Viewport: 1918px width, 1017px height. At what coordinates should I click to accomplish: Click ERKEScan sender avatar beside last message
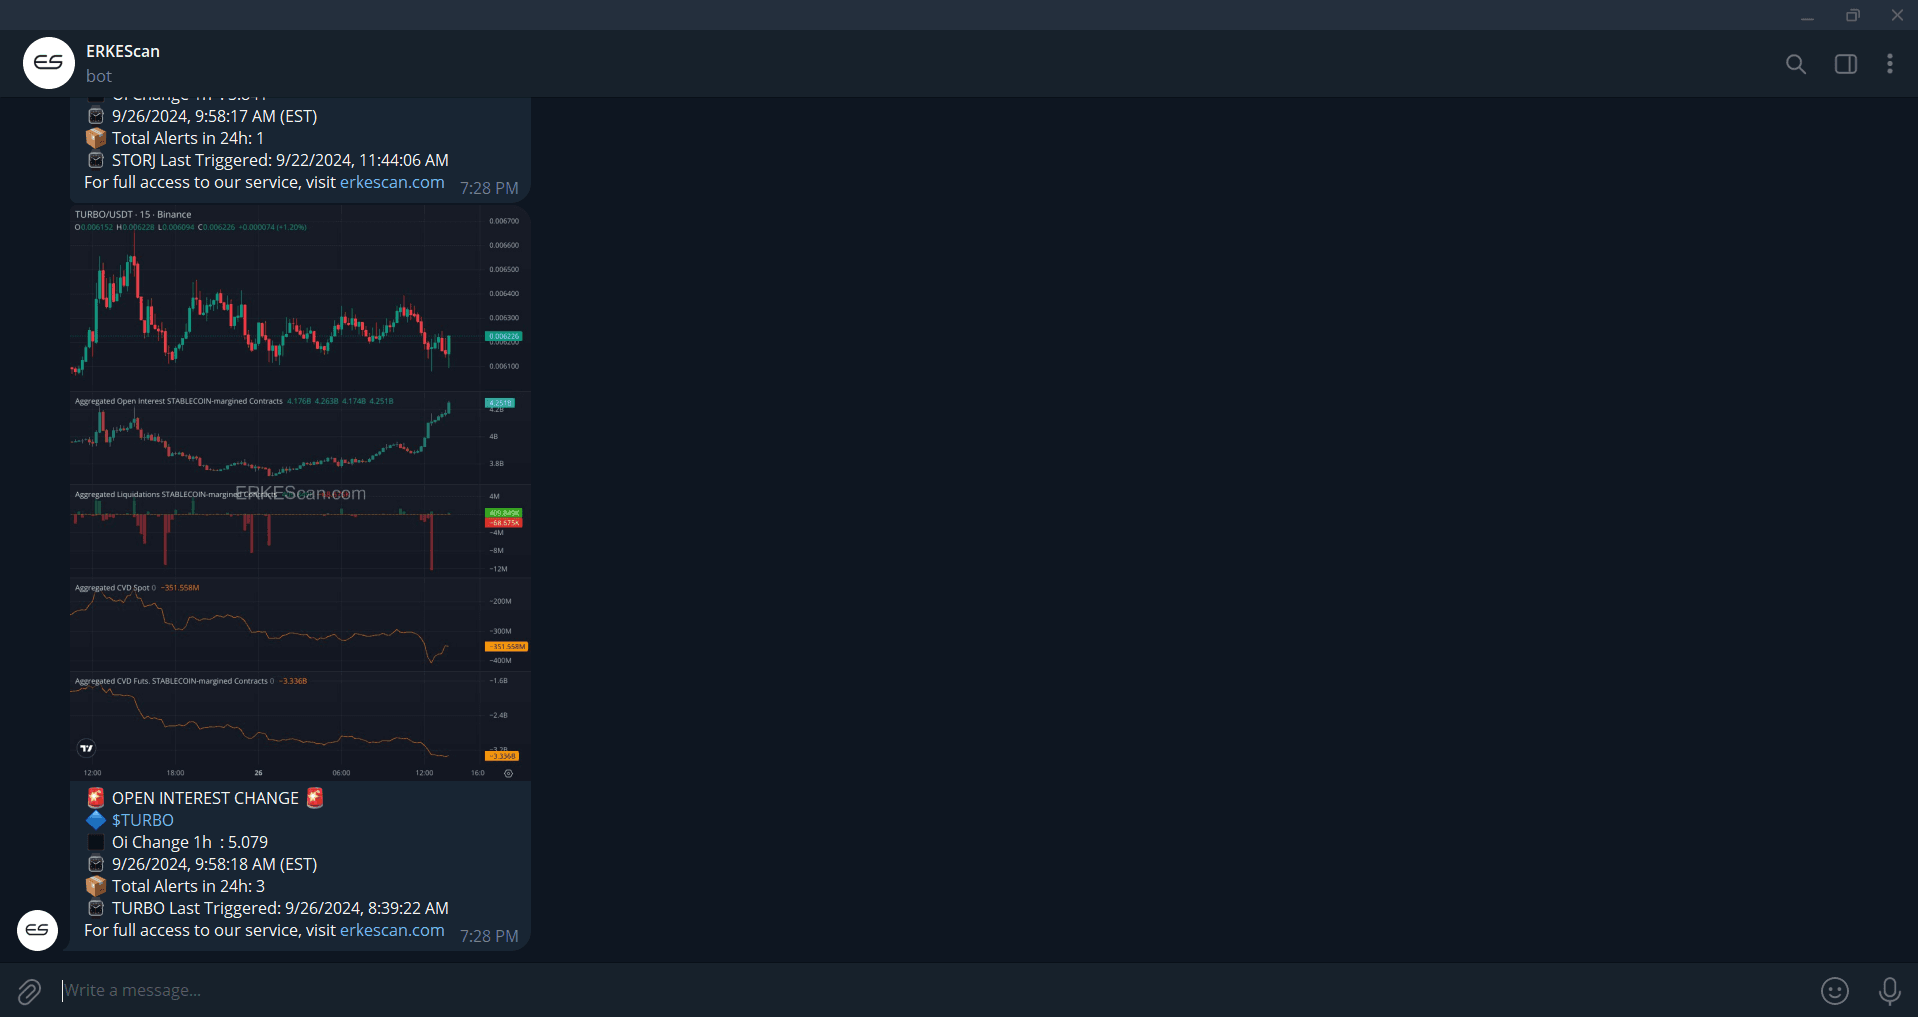point(37,930)
